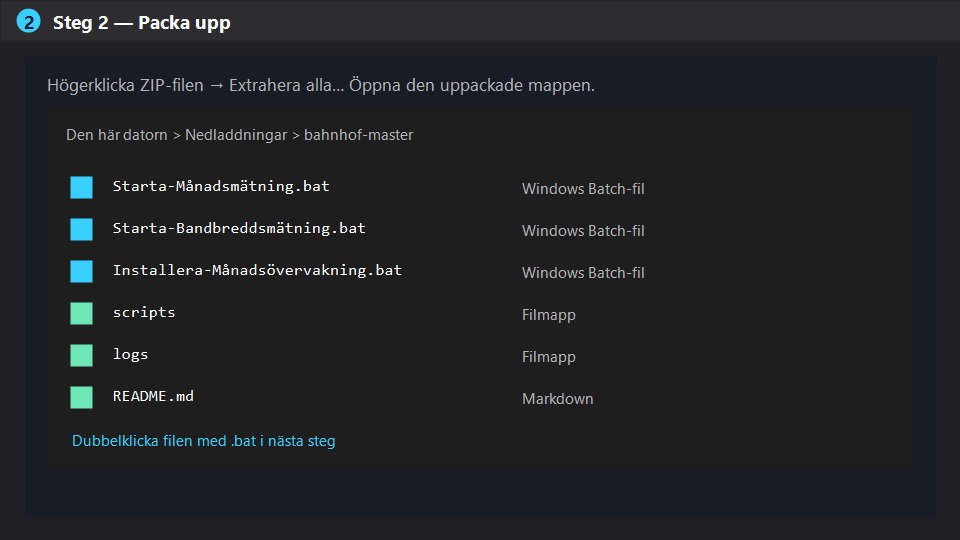Image resolution: width=960 pixels, height=540 pixels.
Task: Click the README.md file icon
Action: tap(81, 397)
